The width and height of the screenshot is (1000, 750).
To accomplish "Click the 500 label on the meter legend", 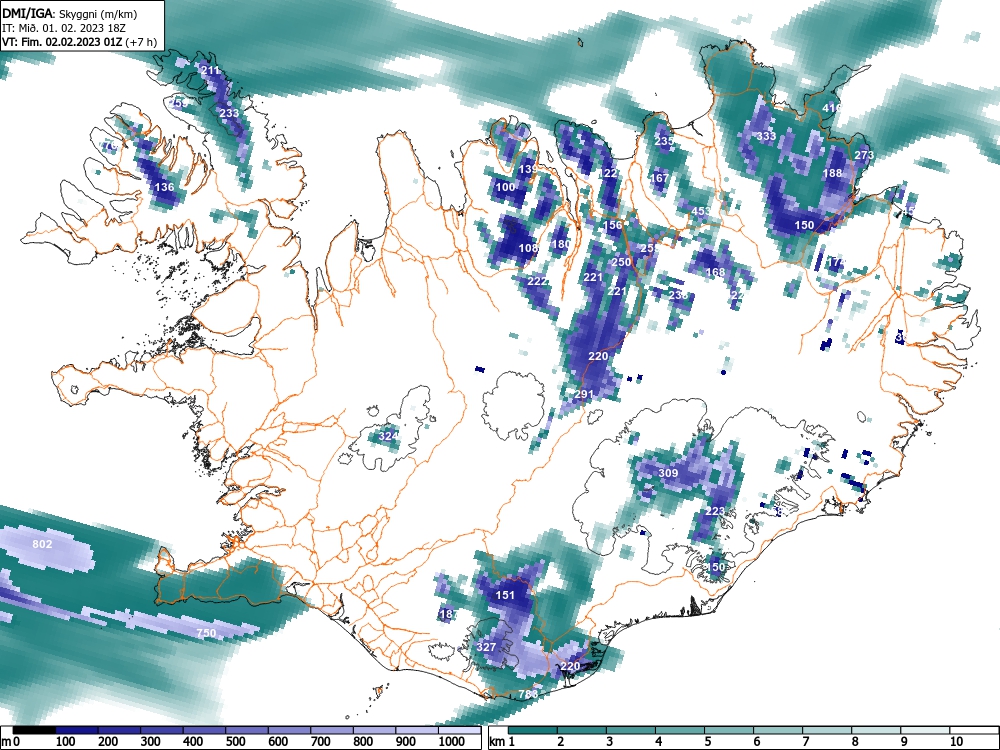I will [235, 742].
